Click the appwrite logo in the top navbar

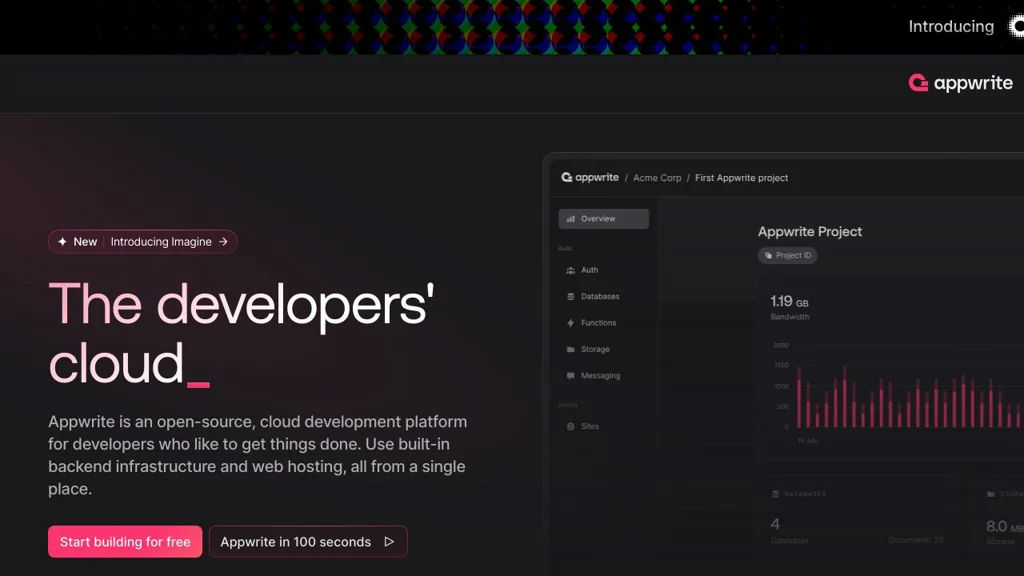[x=960, y=83]
